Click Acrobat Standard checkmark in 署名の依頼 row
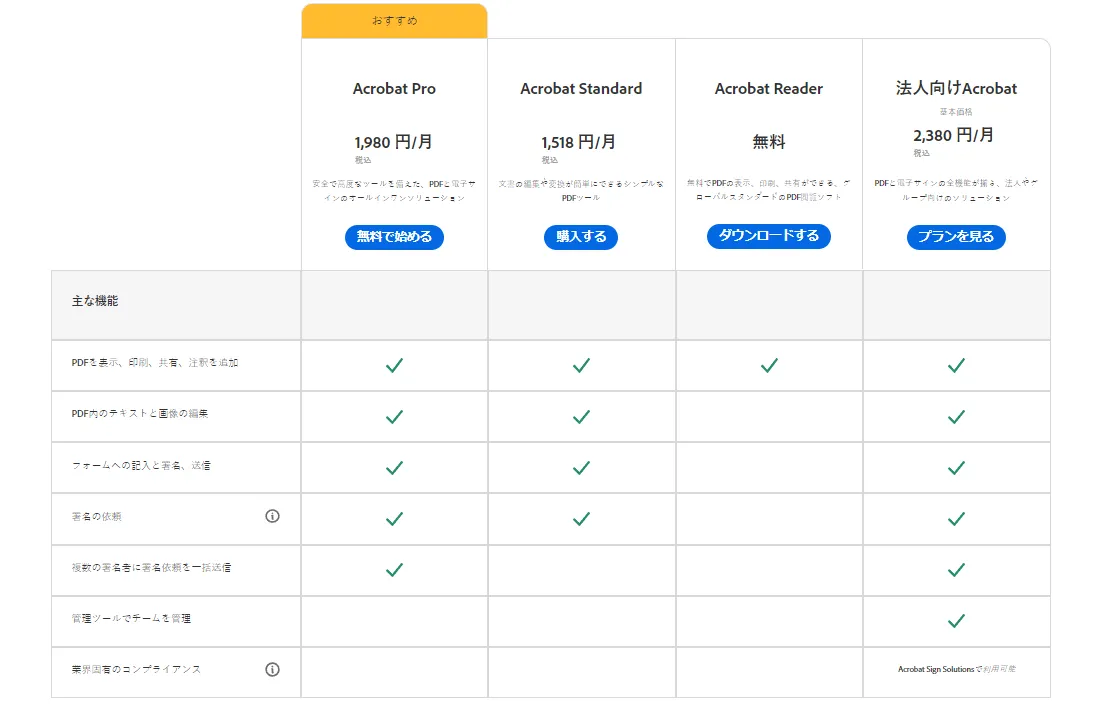 [581, 519]
